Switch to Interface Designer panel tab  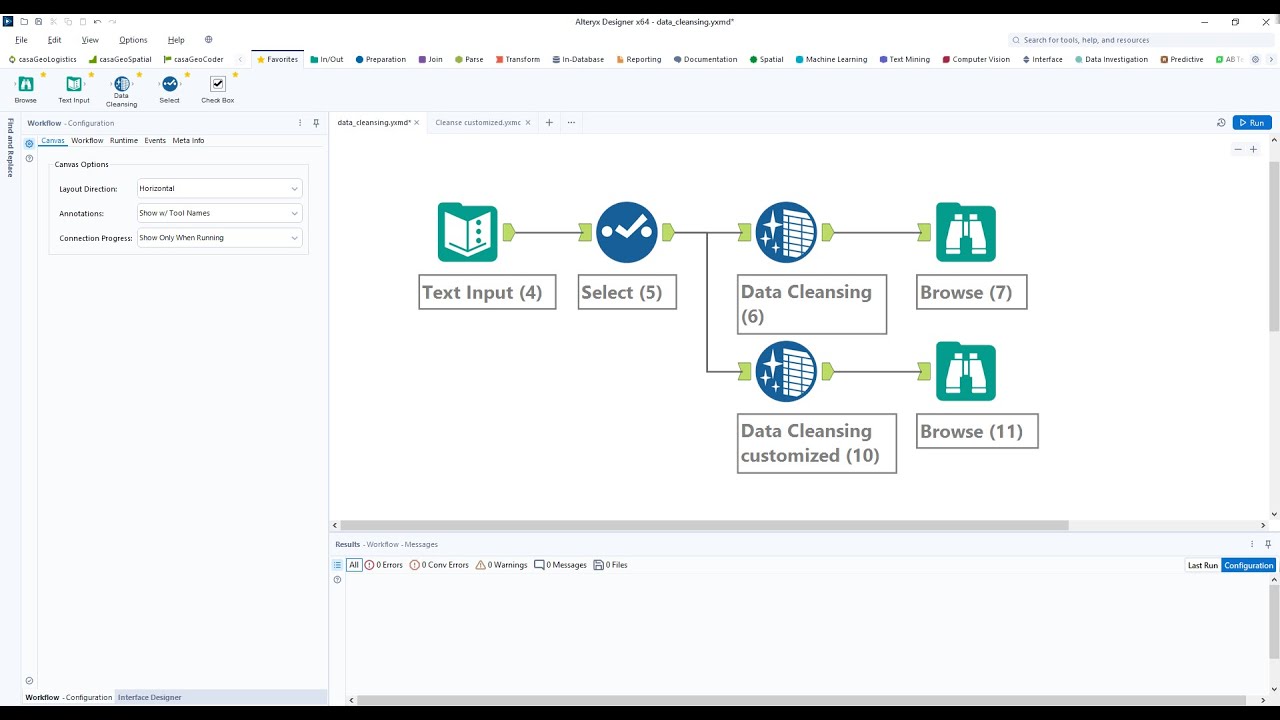(150, 697)
